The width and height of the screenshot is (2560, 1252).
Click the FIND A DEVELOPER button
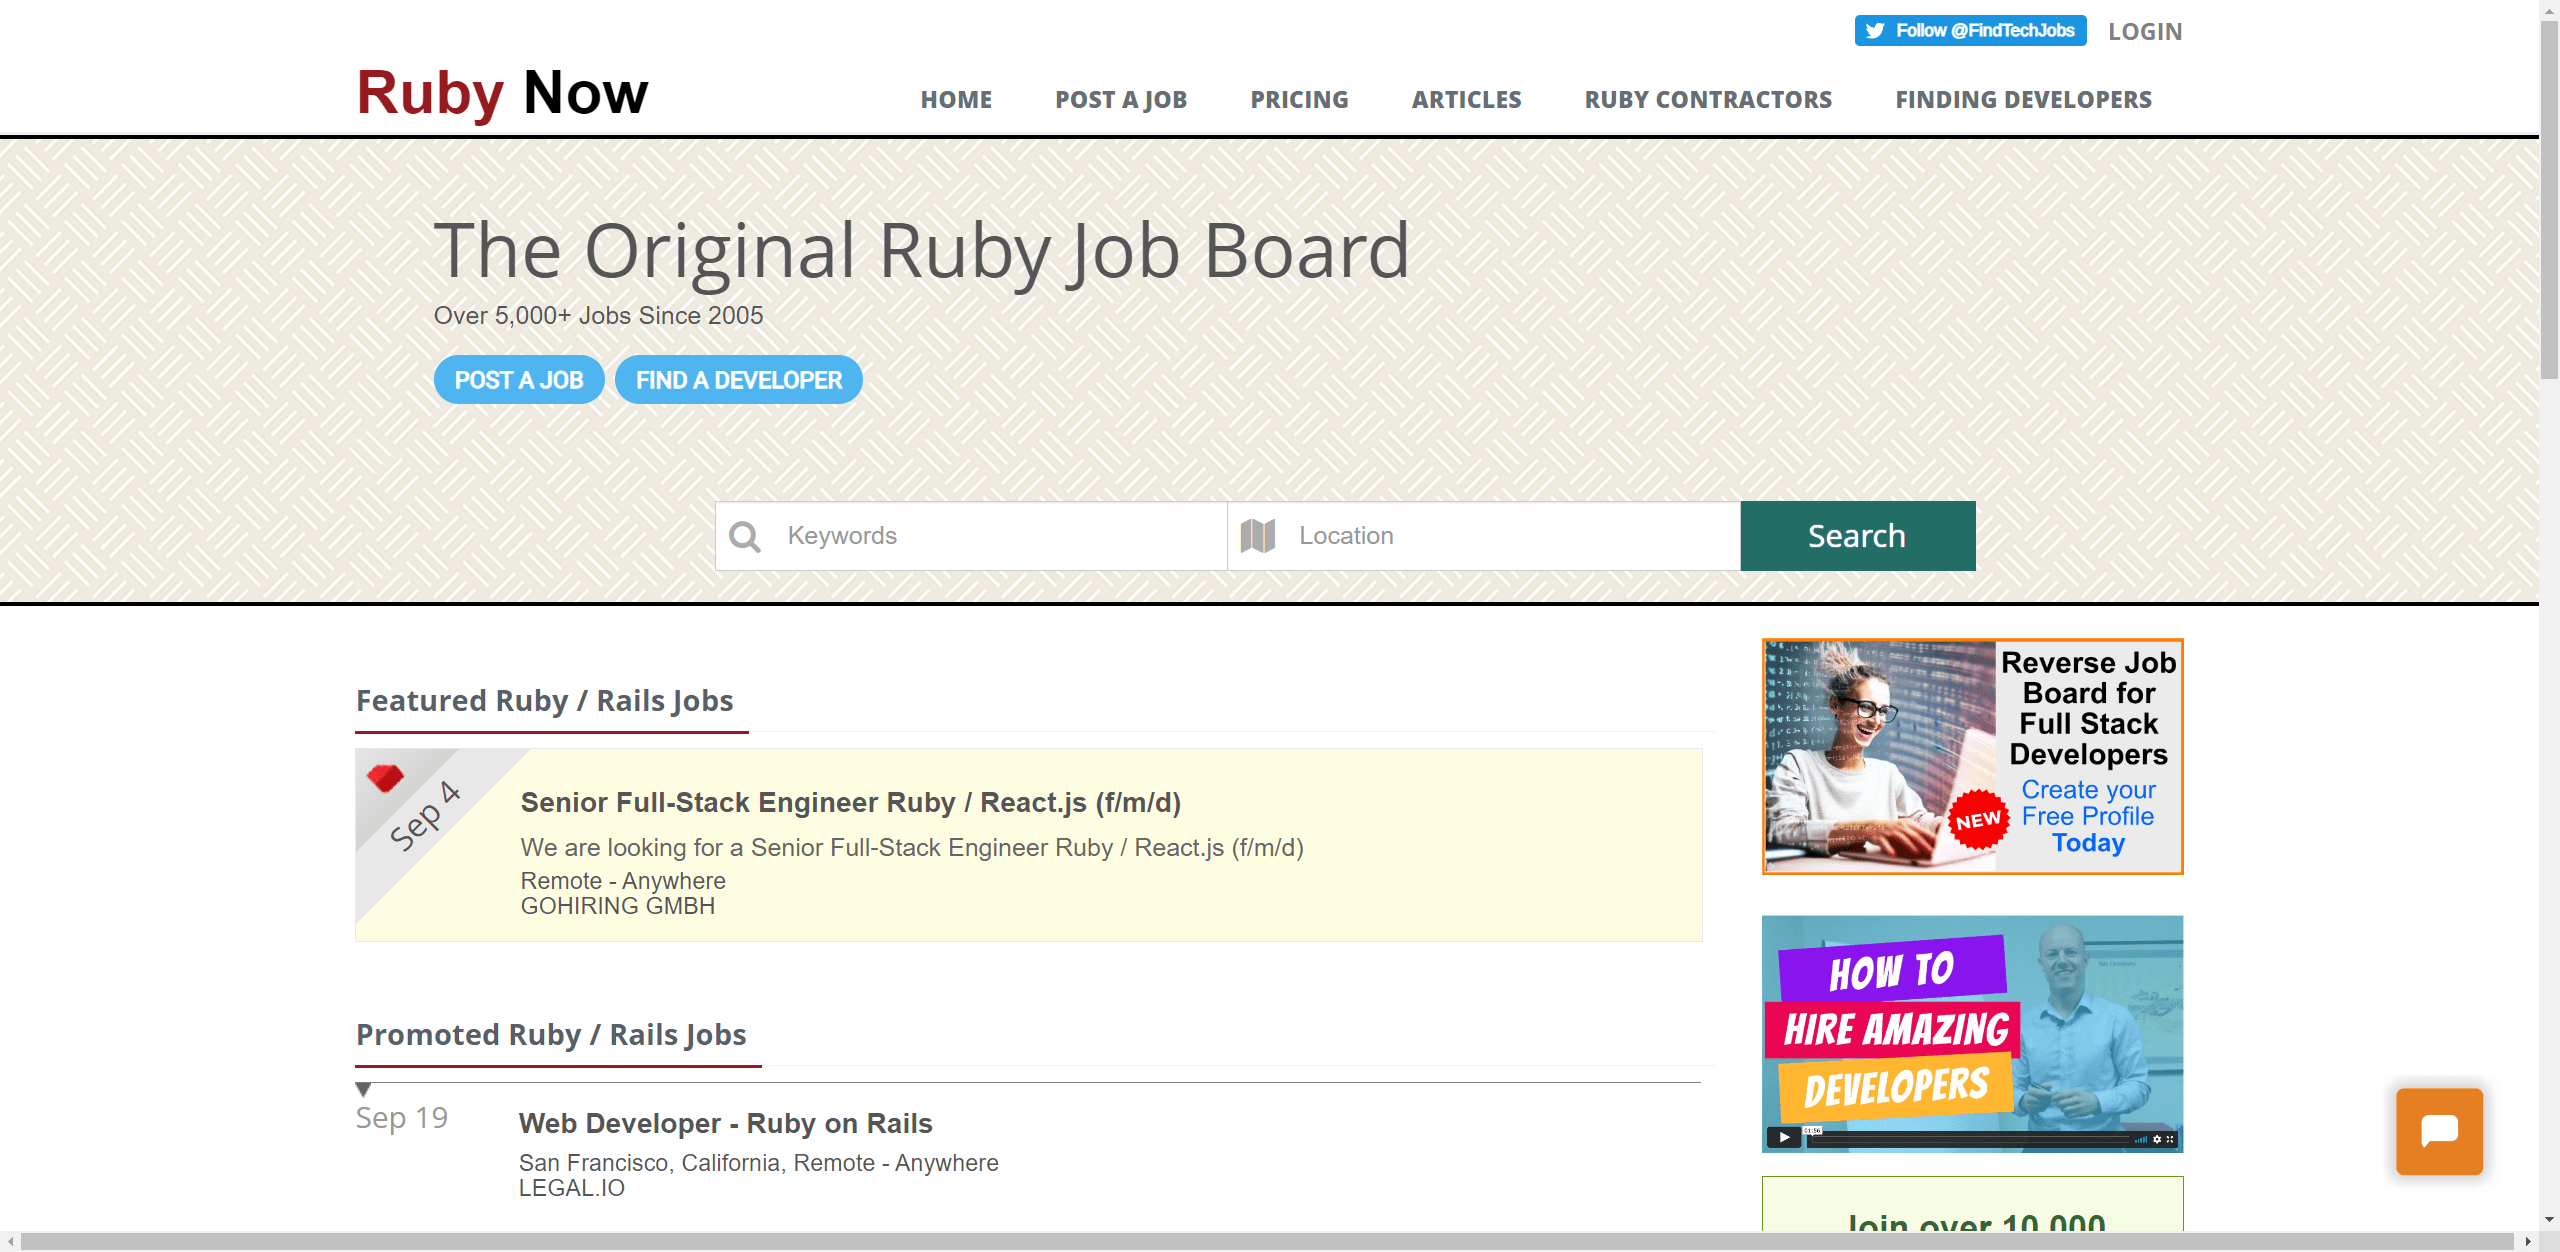point(738,380)
